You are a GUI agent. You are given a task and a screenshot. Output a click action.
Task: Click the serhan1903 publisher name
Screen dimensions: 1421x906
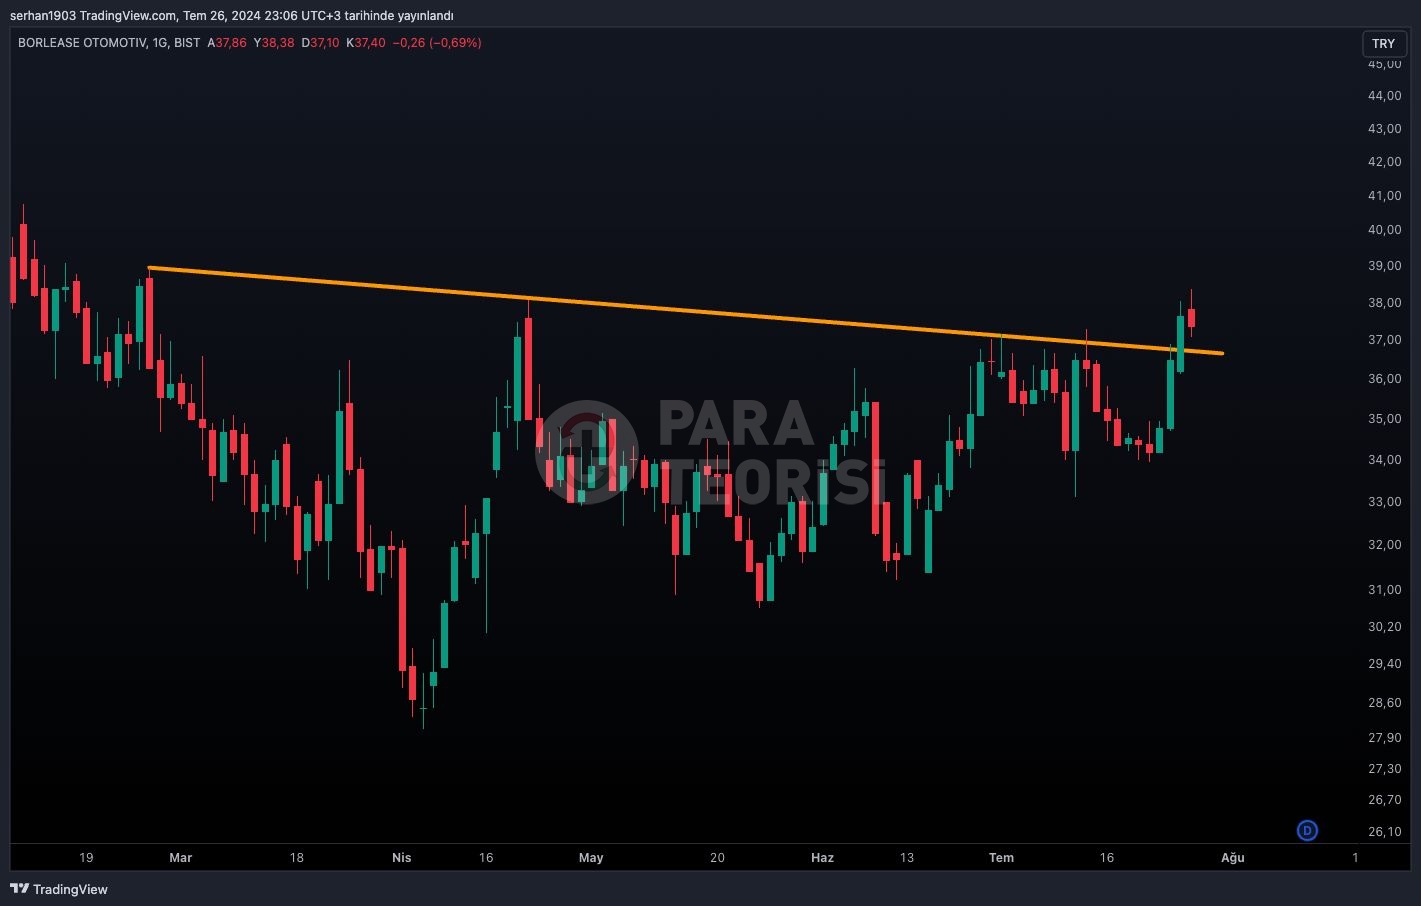43,16
